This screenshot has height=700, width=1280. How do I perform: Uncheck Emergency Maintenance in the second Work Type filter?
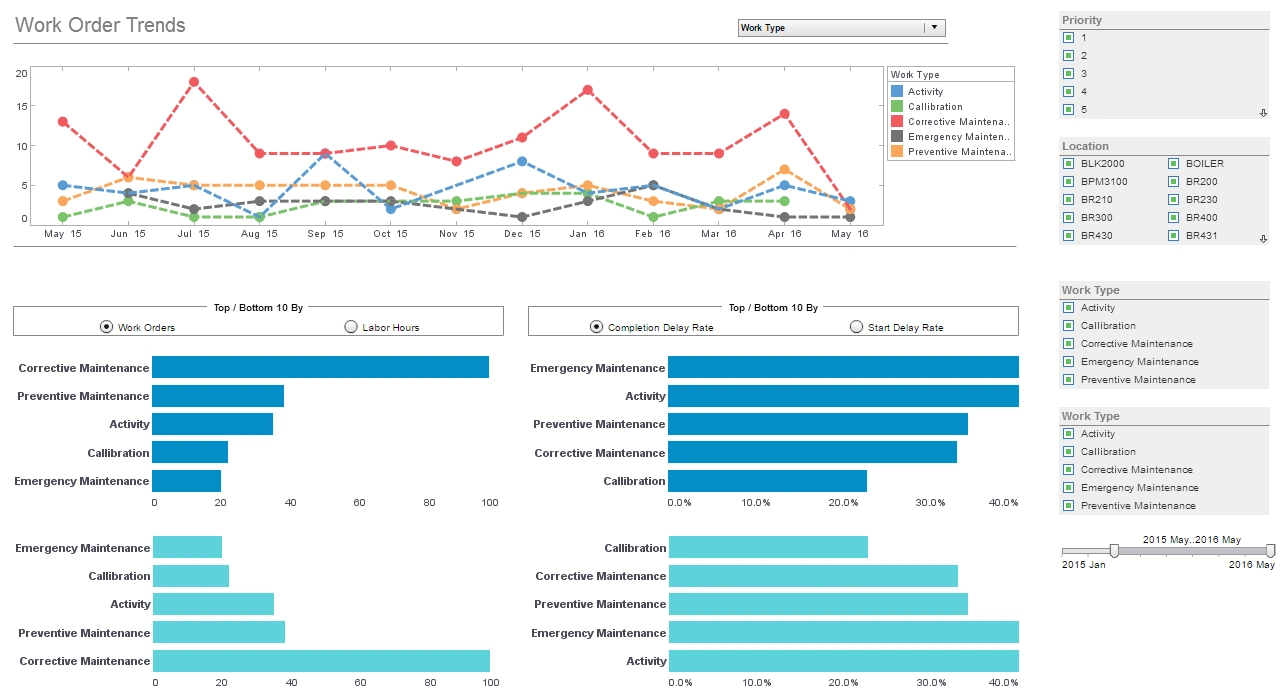1069,487
